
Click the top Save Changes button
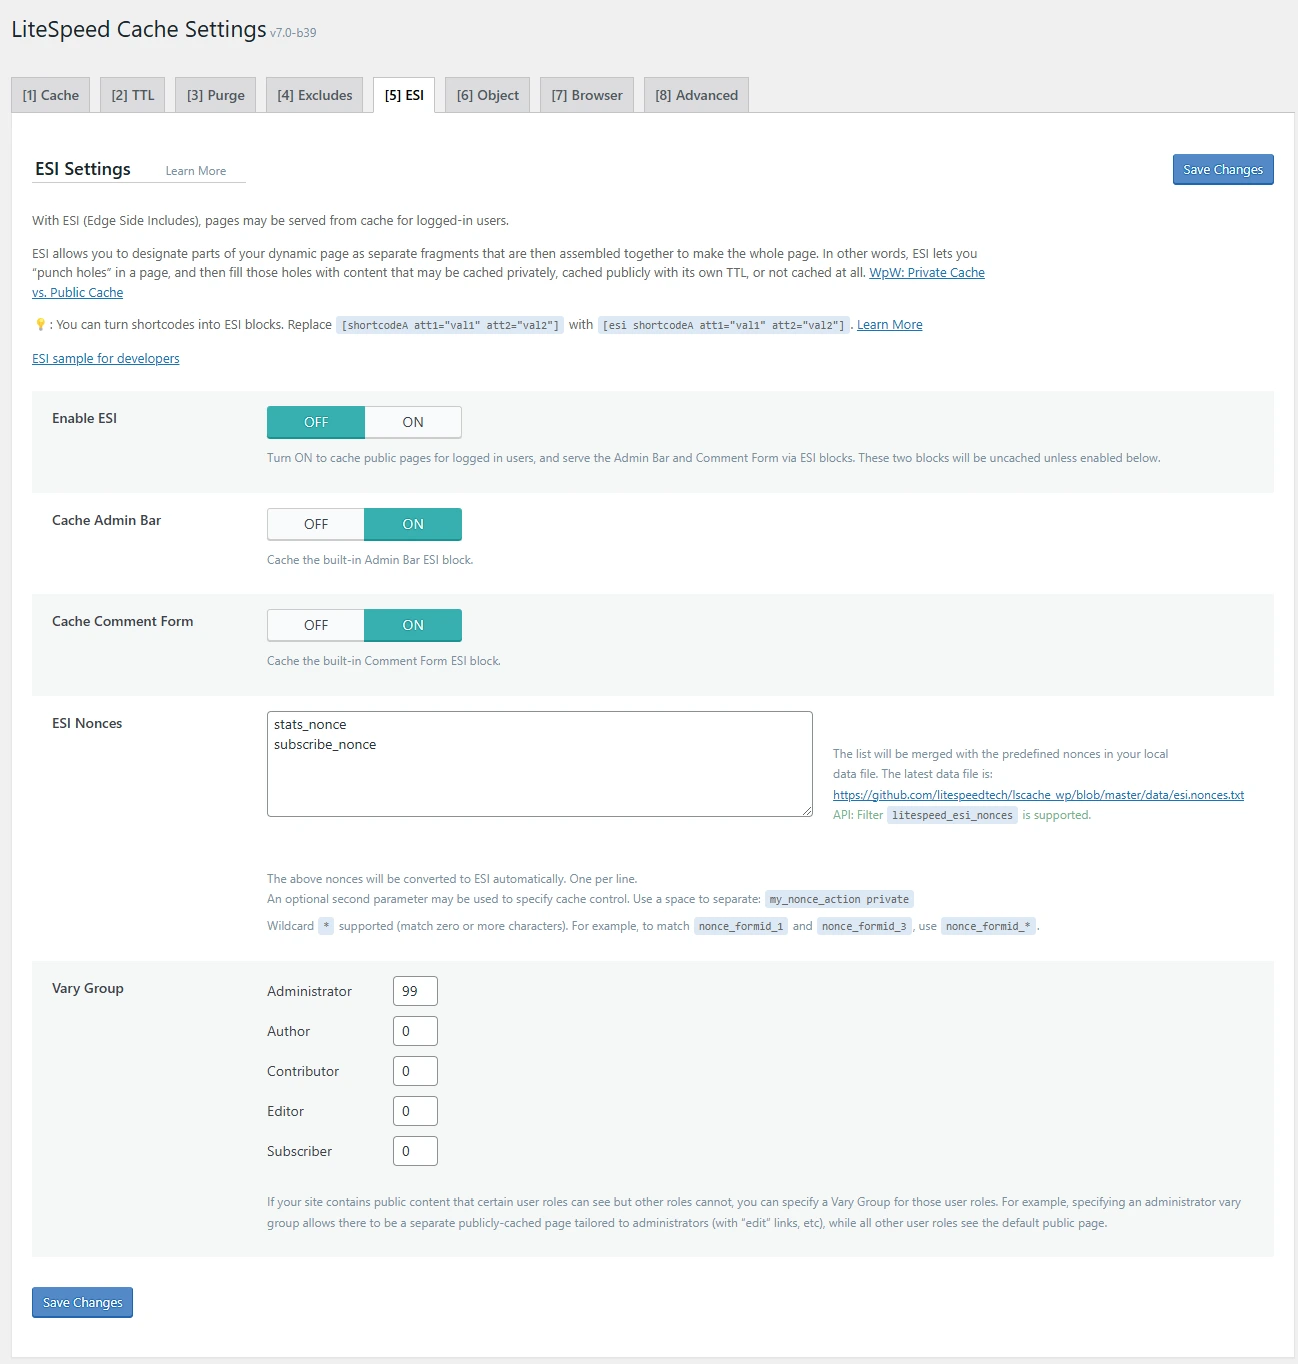pyautogui.click(x=1223, y=170)
